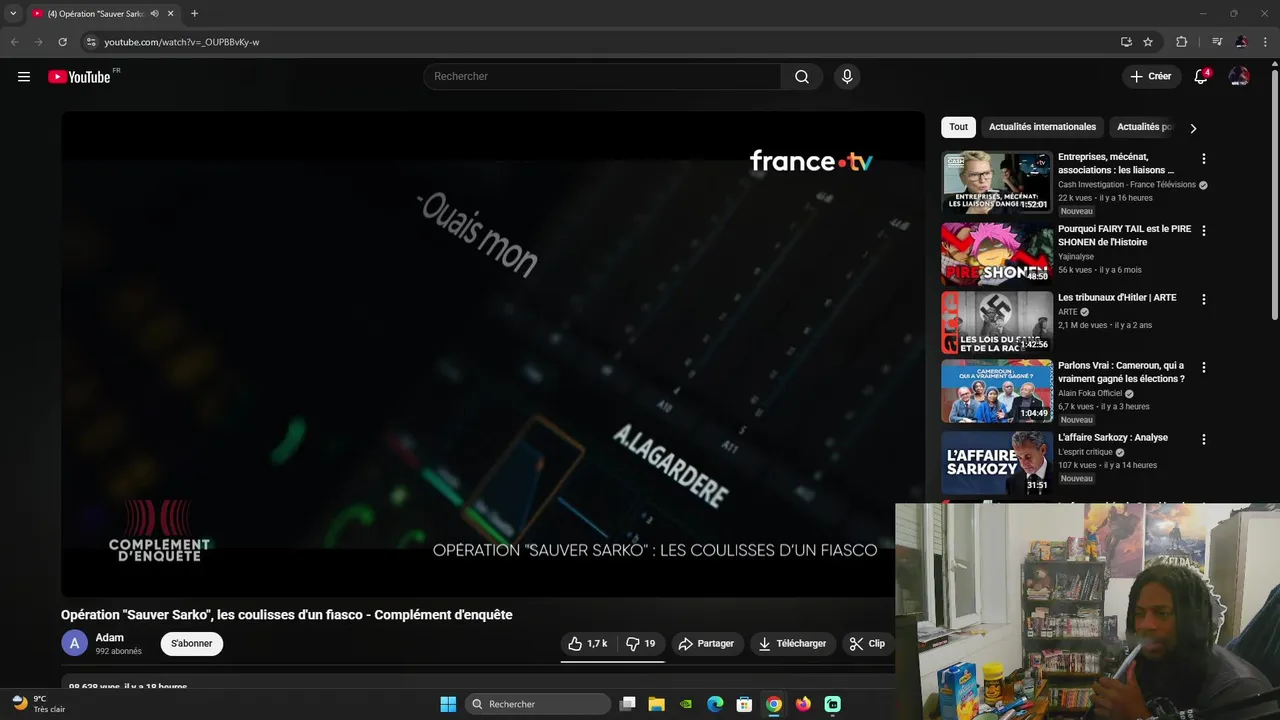Open Les tribunaux d'Hitler thumbnail

[x=997, y=322]
